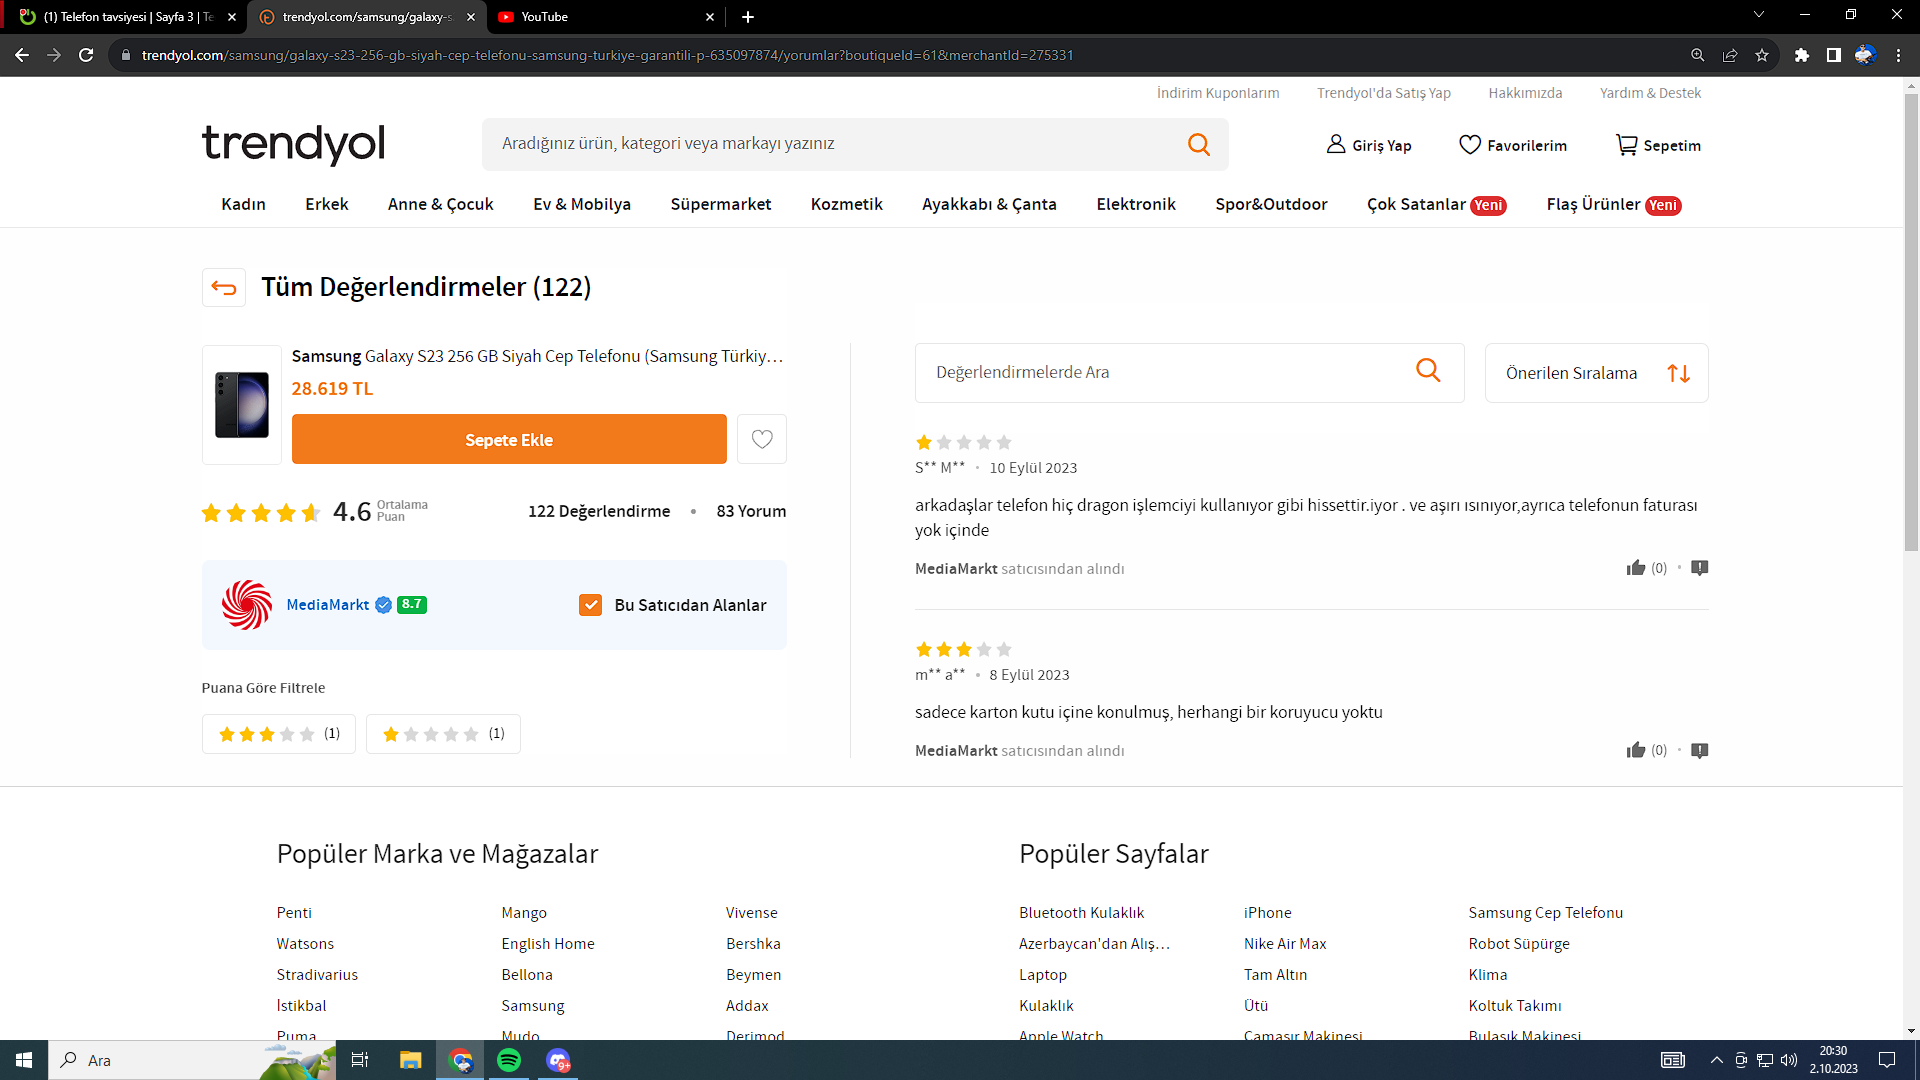Viewport: 1920px width, 1080px height.
Task: Open the Önerilen Sıralama sort dropdown
Action: (1596, 373)
